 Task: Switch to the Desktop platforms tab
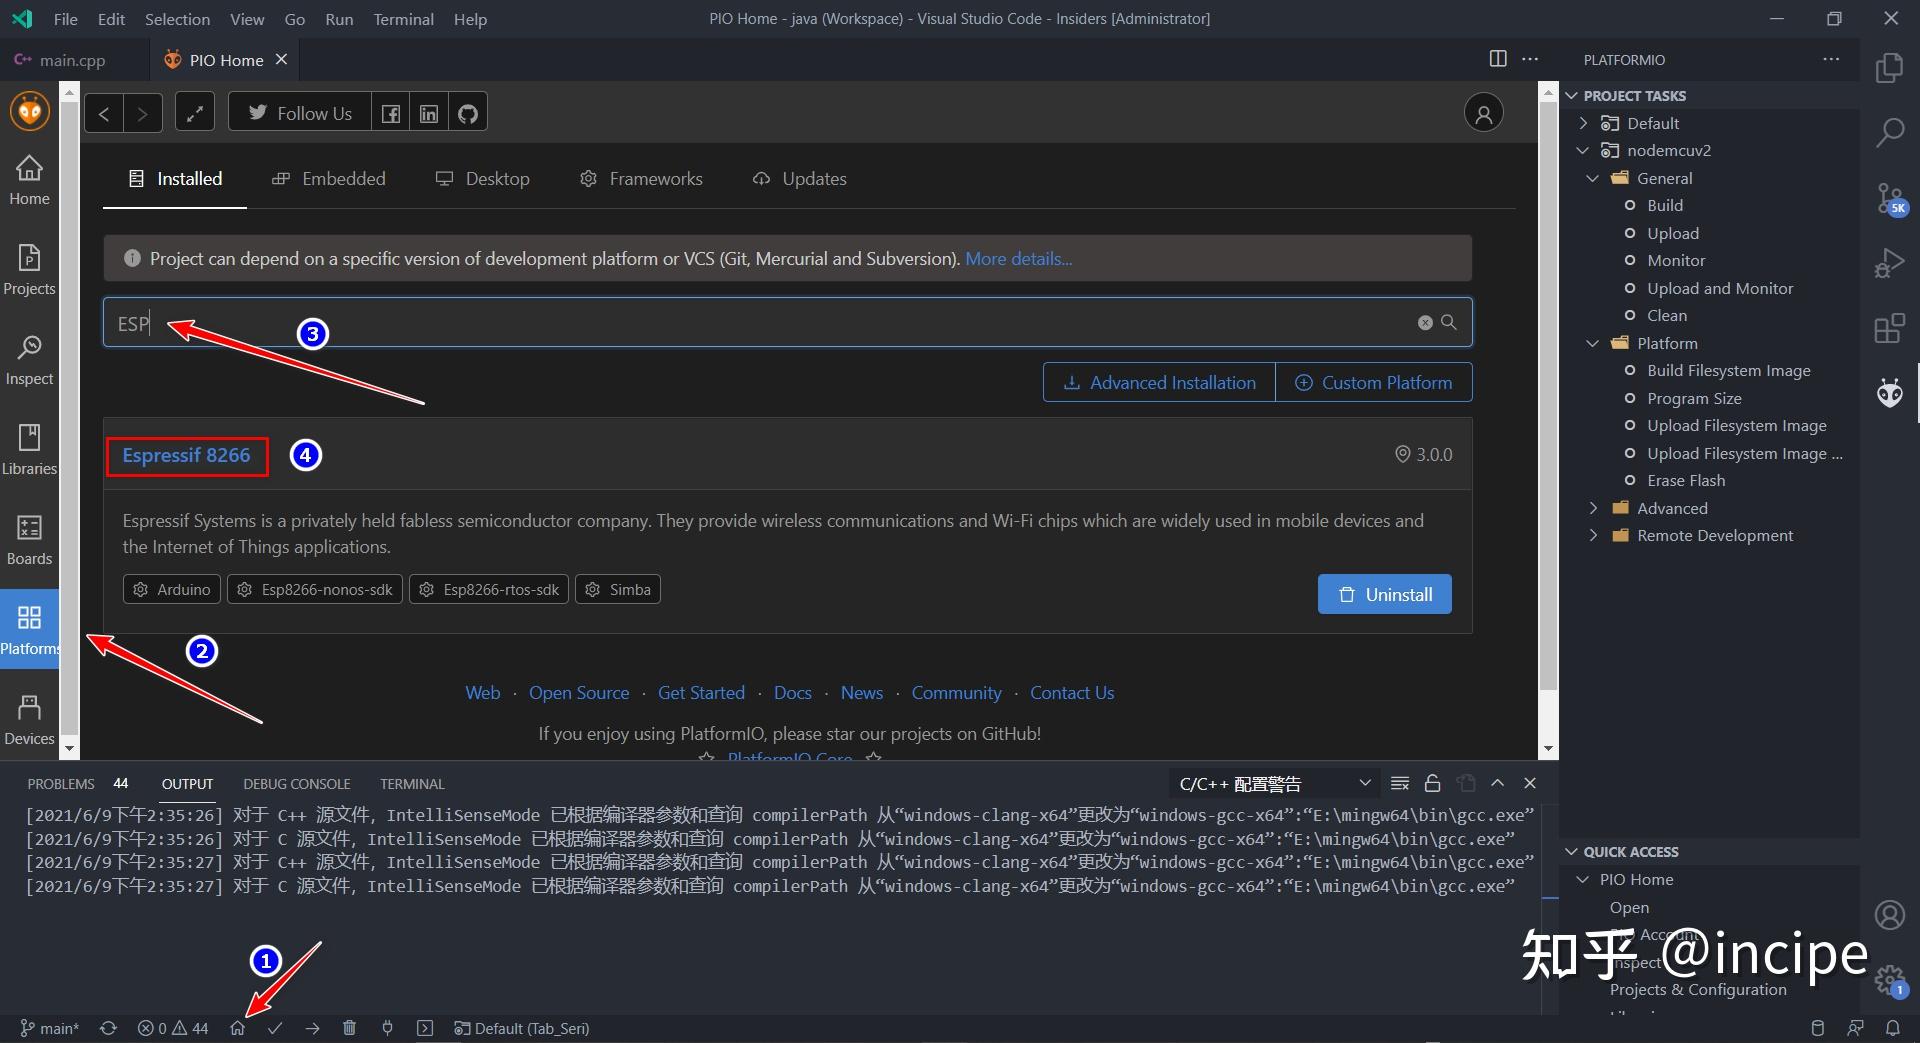click(482, 179)
